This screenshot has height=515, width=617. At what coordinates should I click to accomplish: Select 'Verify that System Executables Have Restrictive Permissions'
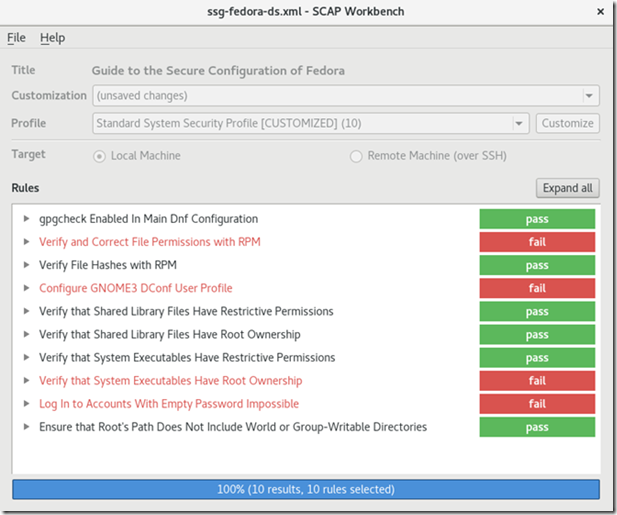[187, 358]
